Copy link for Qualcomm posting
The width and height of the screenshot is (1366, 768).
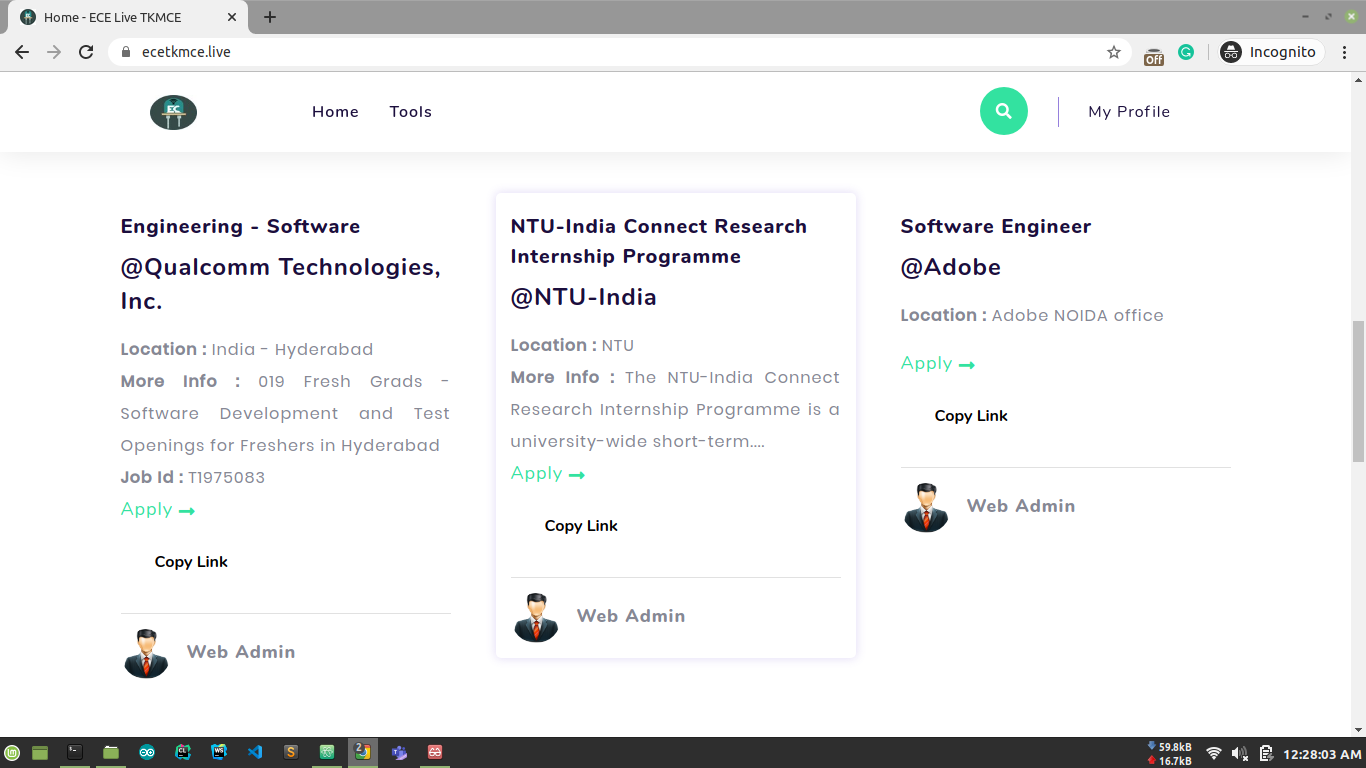(191, 562)
